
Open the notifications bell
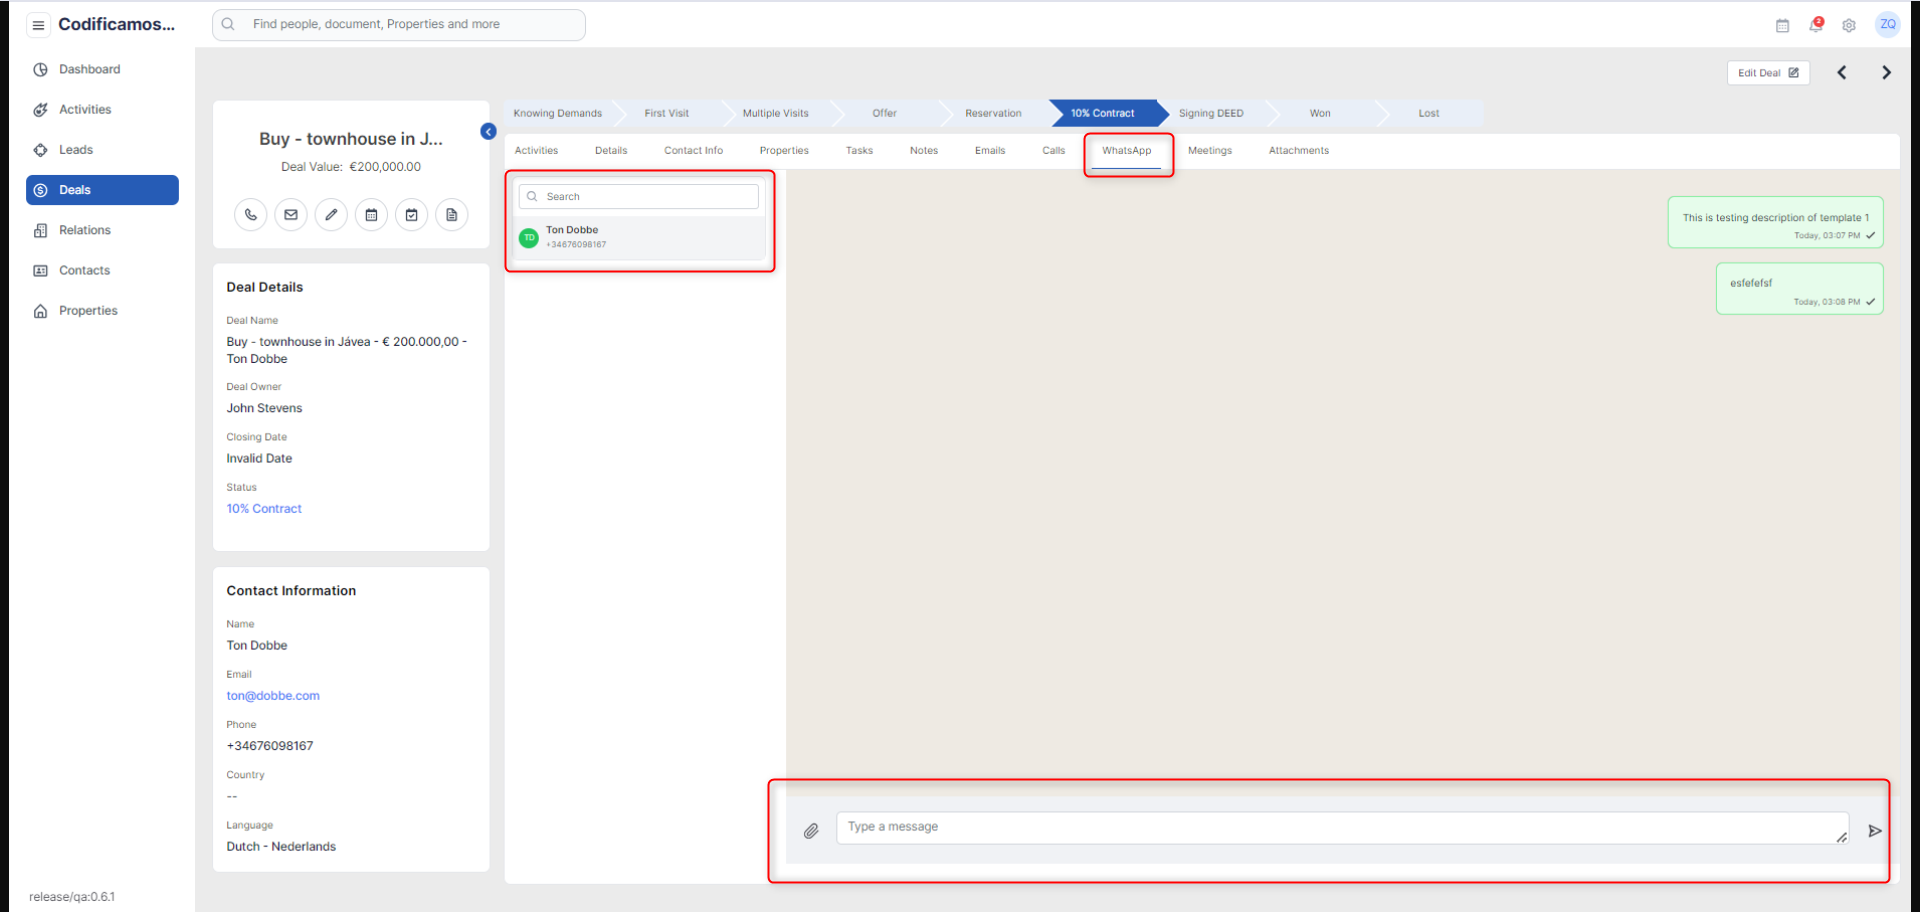pos(1816,25)
